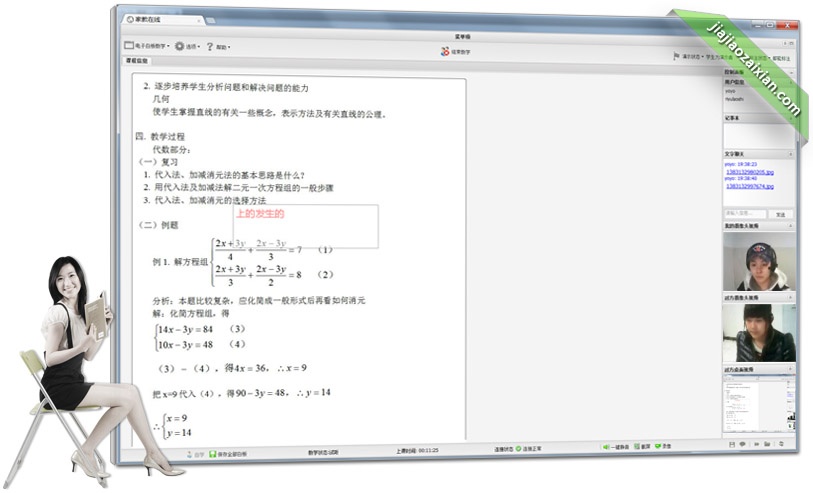Click the chat timestamp yoyo 19:38:23
This screenshot has width=813, height=493.
coord(741,164)
